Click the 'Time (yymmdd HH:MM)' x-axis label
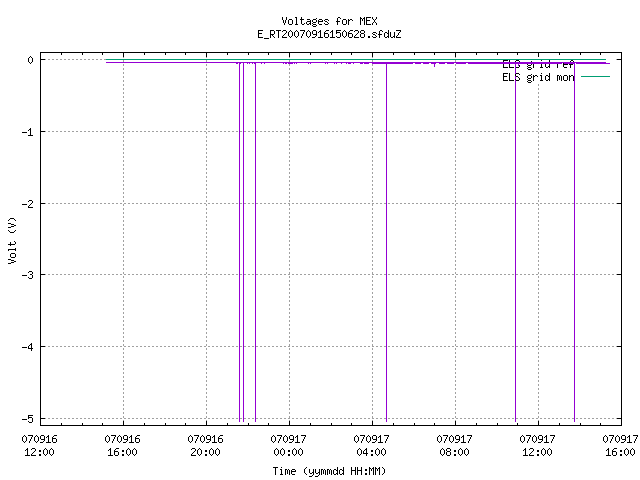Screen dimensions: 640x480 329,471
